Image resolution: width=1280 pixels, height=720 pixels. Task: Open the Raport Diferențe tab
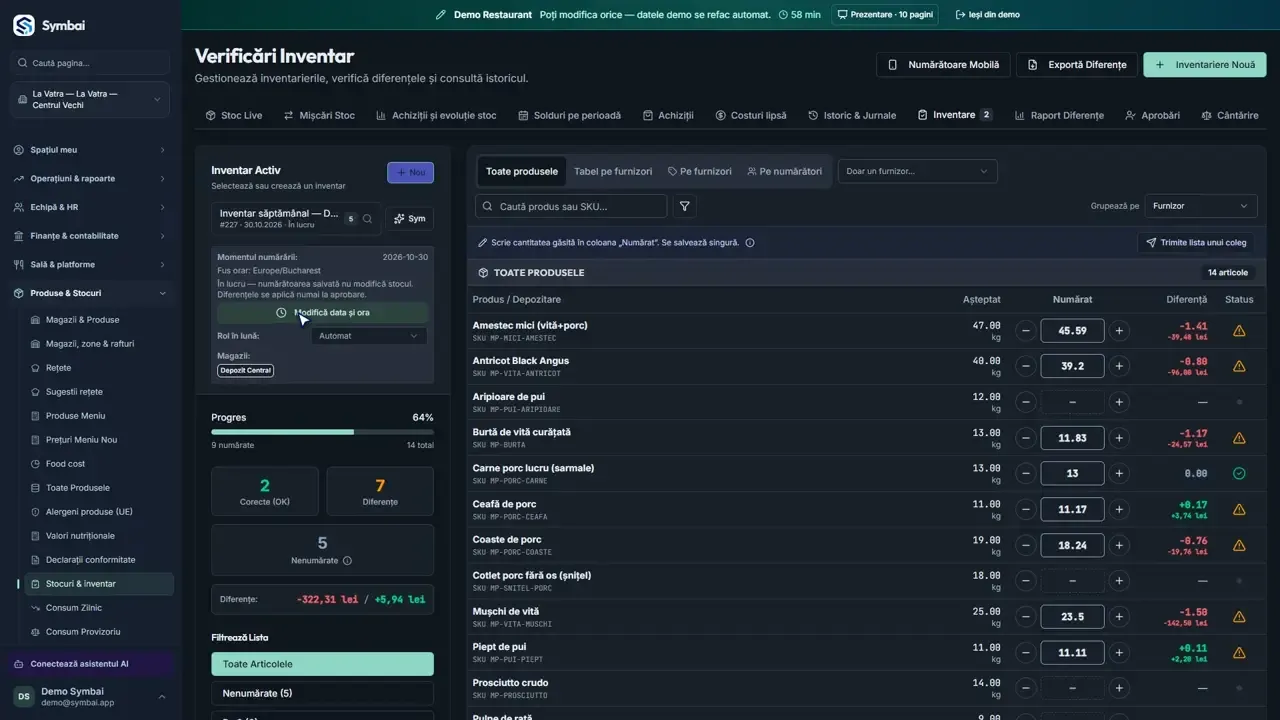coord(1059,115)
